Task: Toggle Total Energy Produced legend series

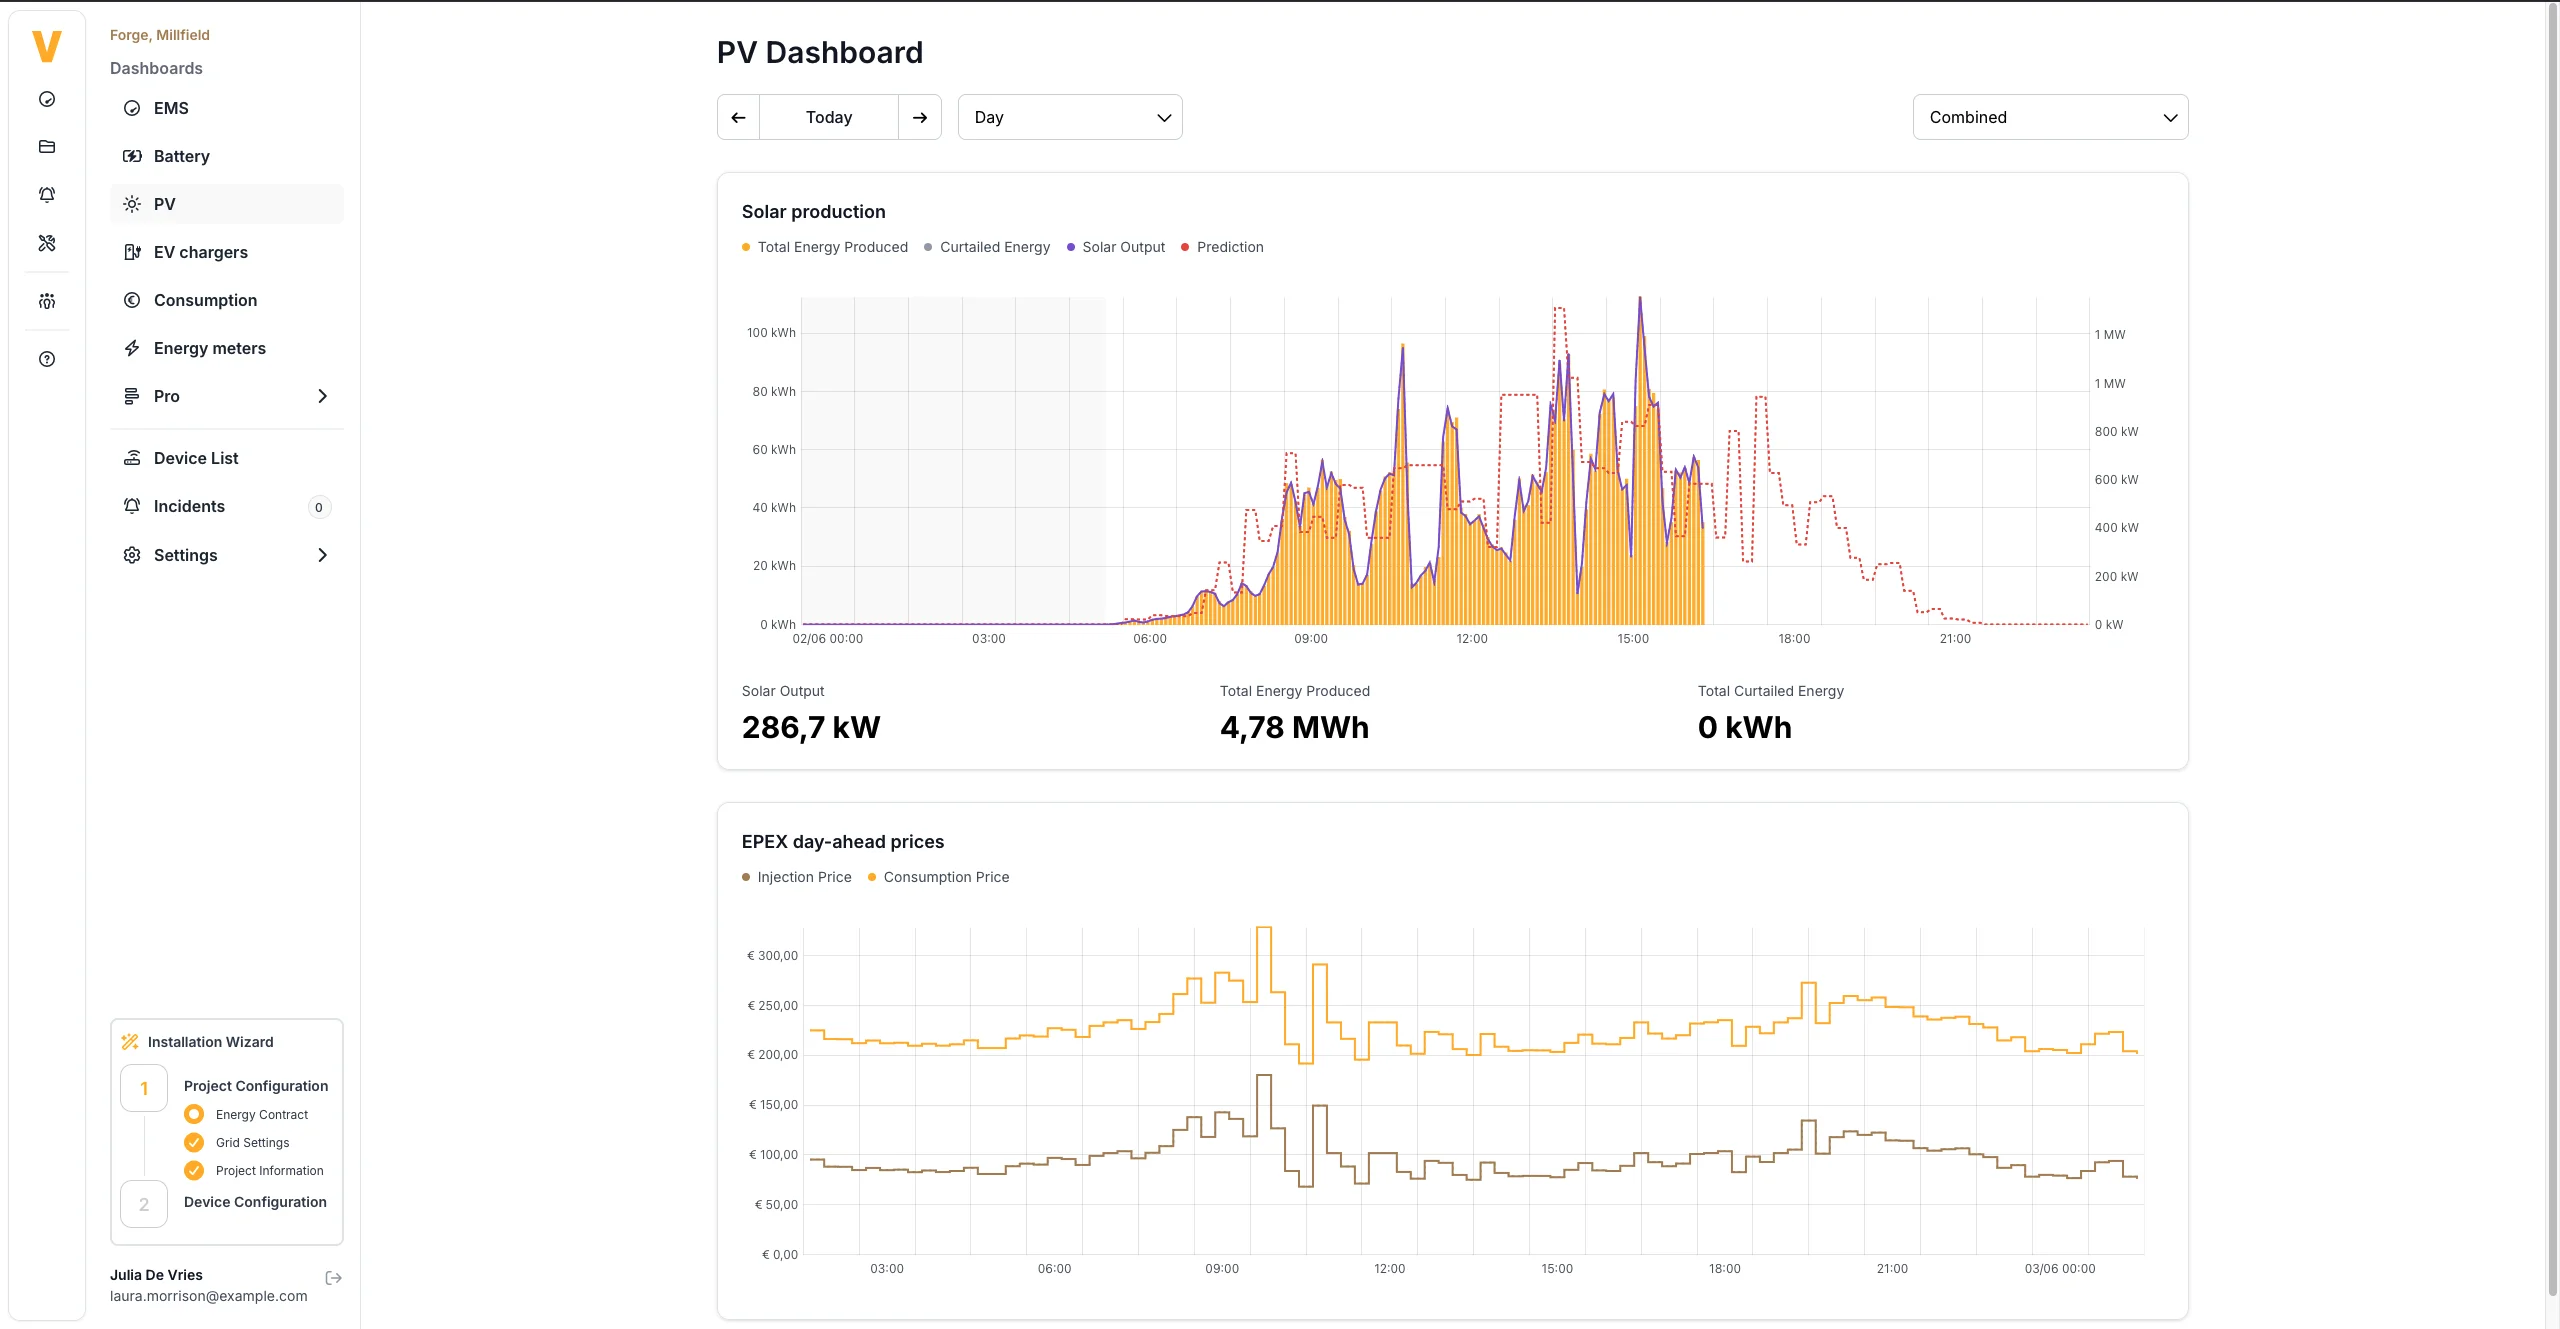Action: pyautogui.click(x=825, y=247)
